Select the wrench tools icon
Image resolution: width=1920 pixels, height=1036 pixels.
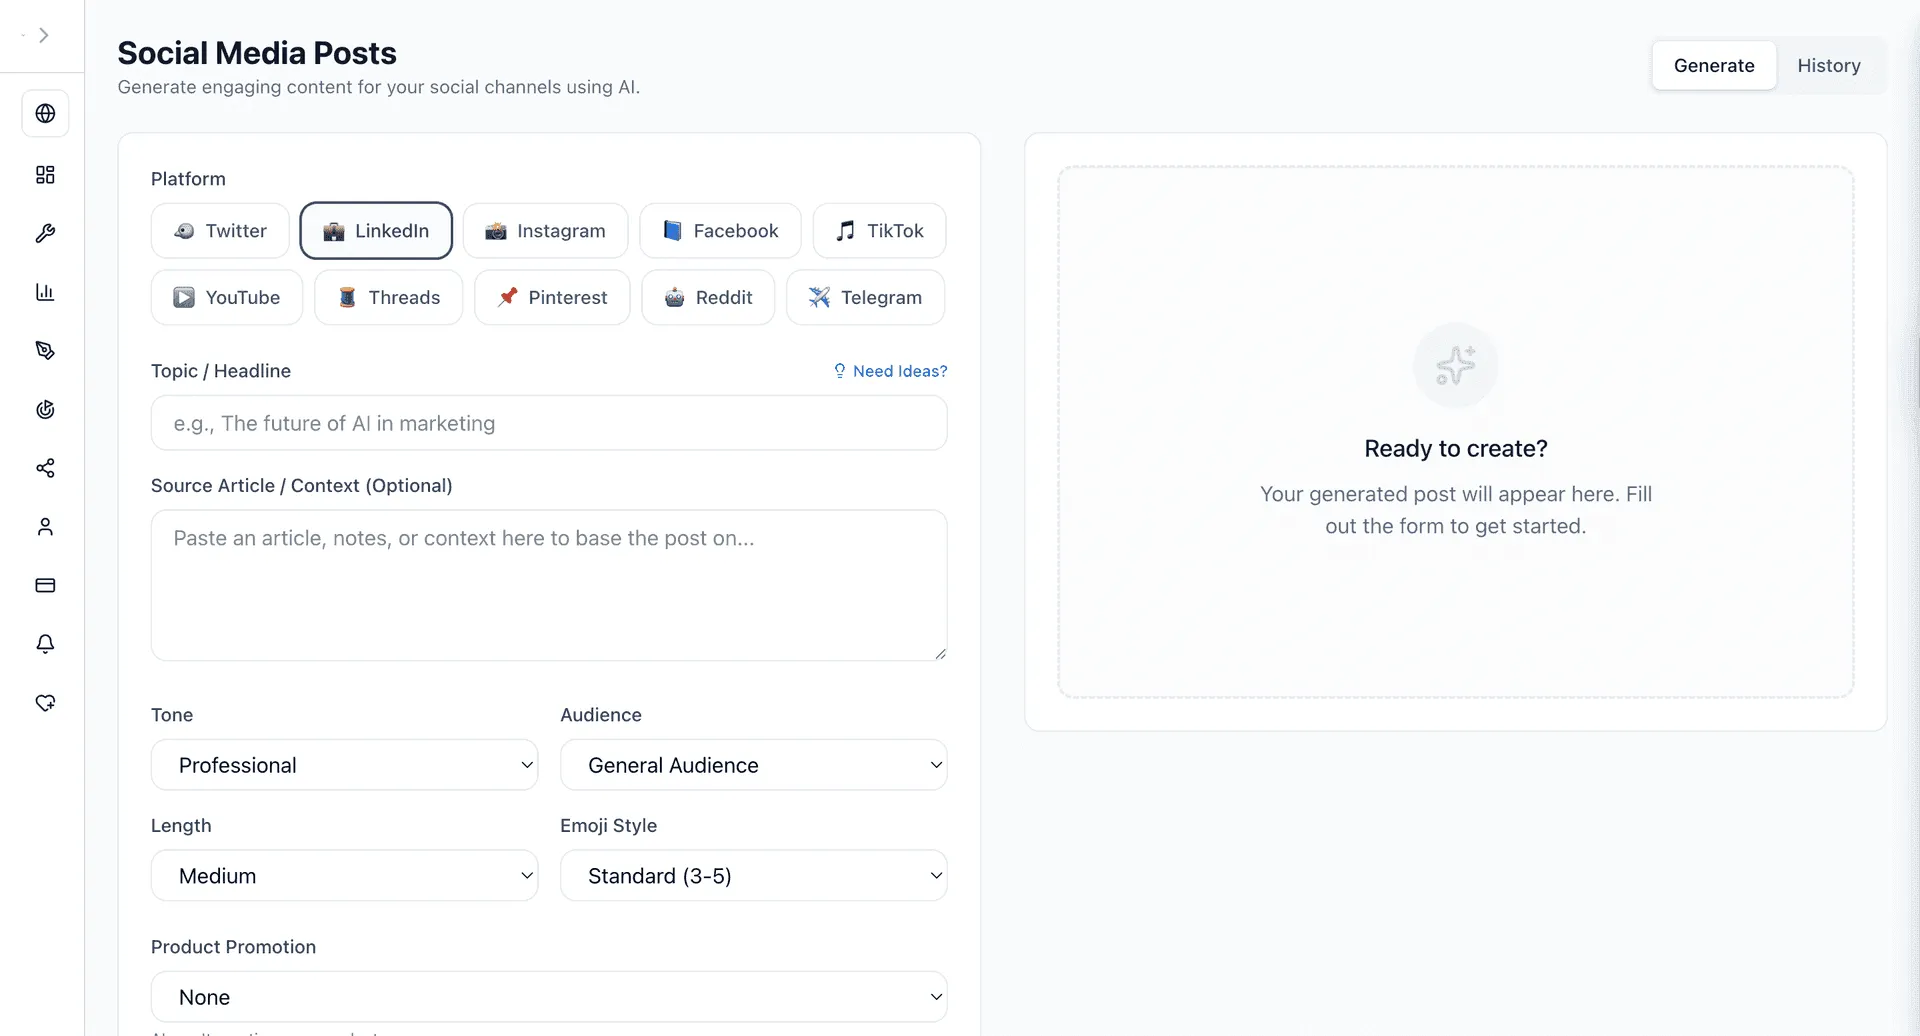[45, 233]
